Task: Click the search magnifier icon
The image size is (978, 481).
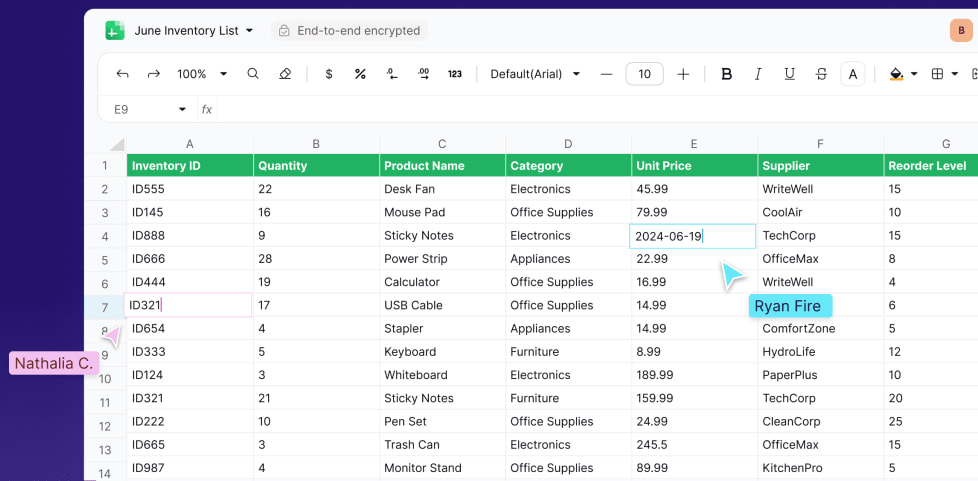Action: [253, 74]
